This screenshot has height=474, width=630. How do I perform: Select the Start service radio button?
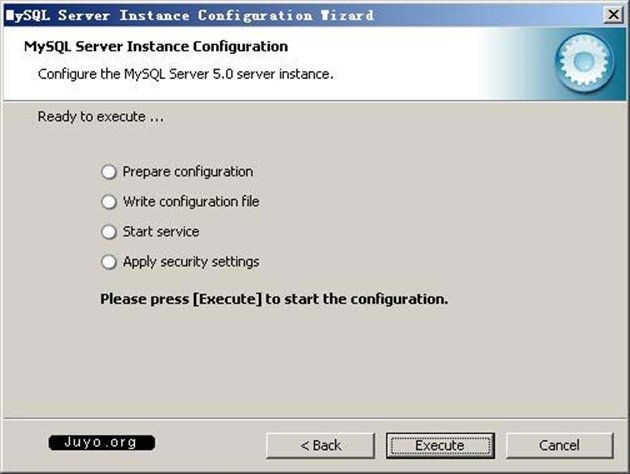109,232
